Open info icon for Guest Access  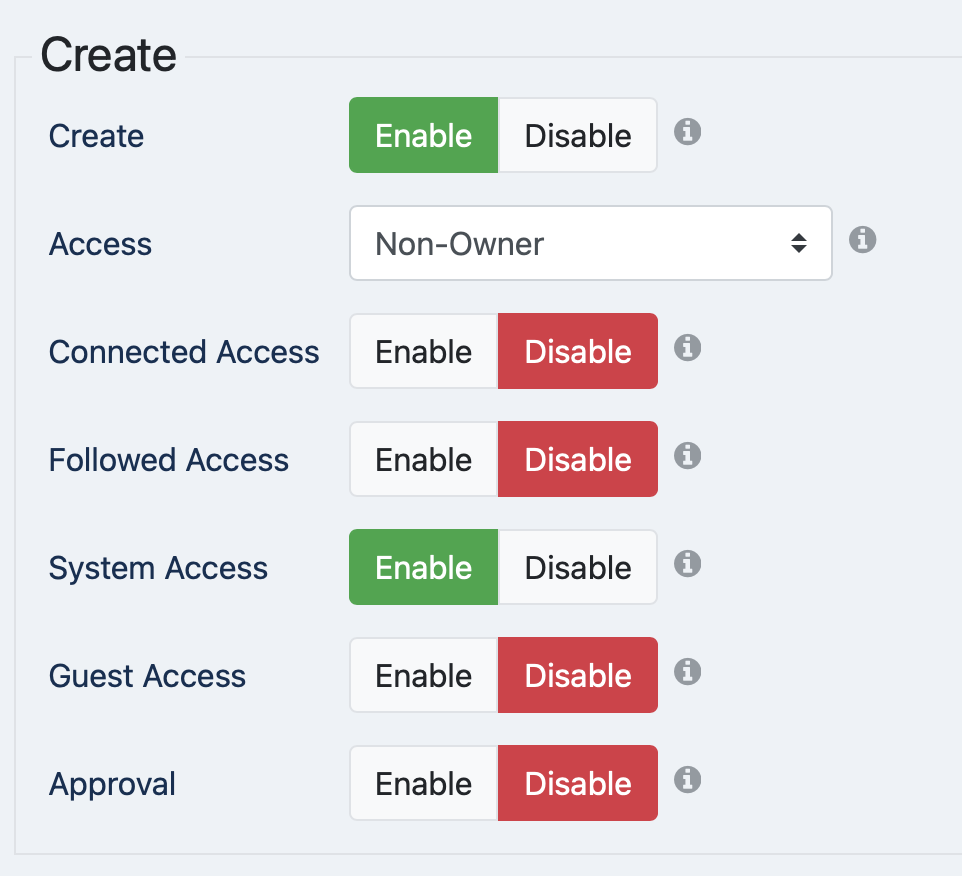coord(687,672)
